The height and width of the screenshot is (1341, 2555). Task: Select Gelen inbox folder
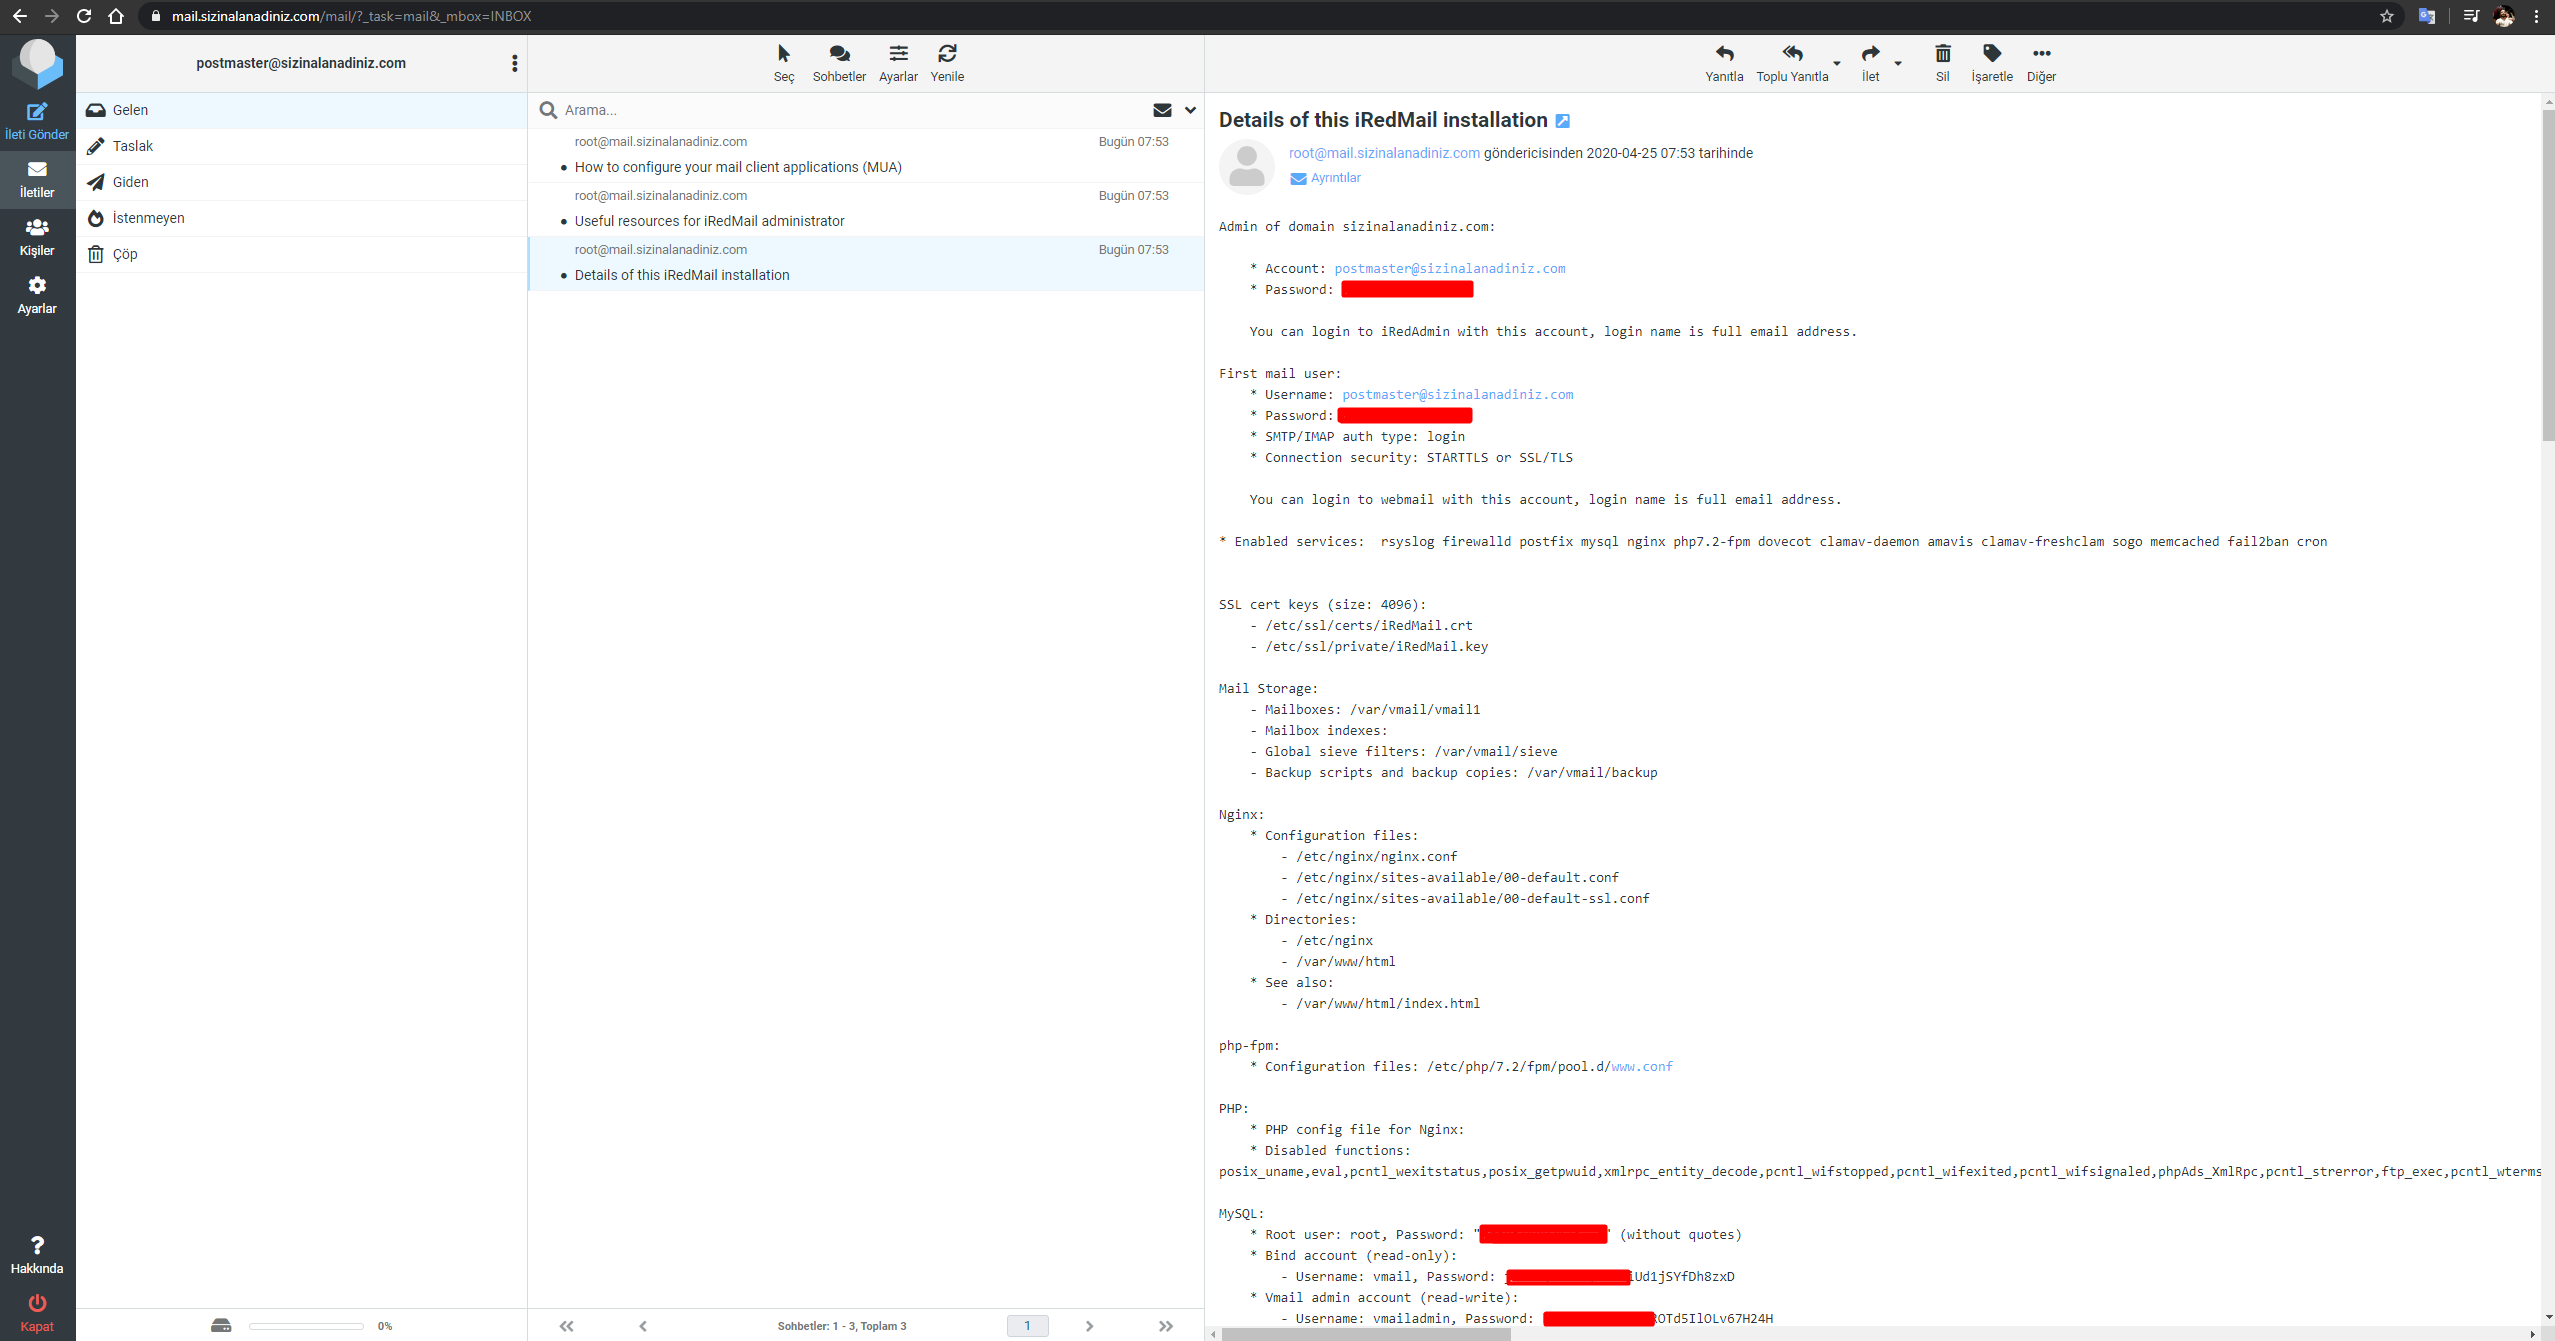(301, 110)
